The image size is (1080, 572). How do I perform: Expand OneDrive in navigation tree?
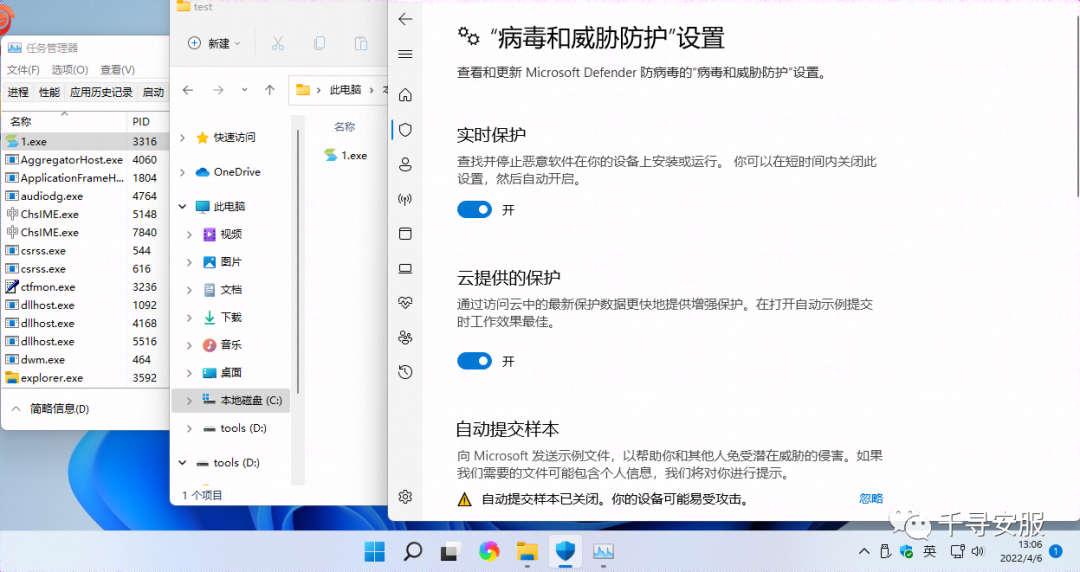183,172
